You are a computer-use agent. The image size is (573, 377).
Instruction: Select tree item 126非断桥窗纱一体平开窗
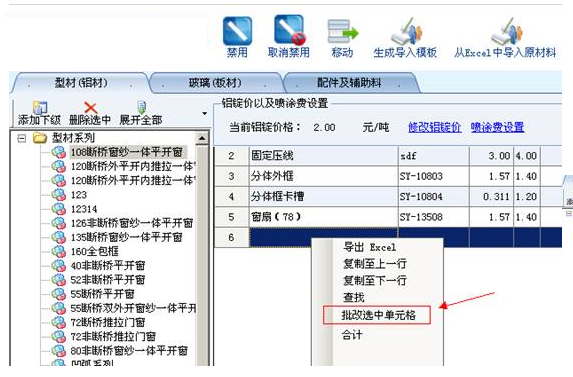132,223
